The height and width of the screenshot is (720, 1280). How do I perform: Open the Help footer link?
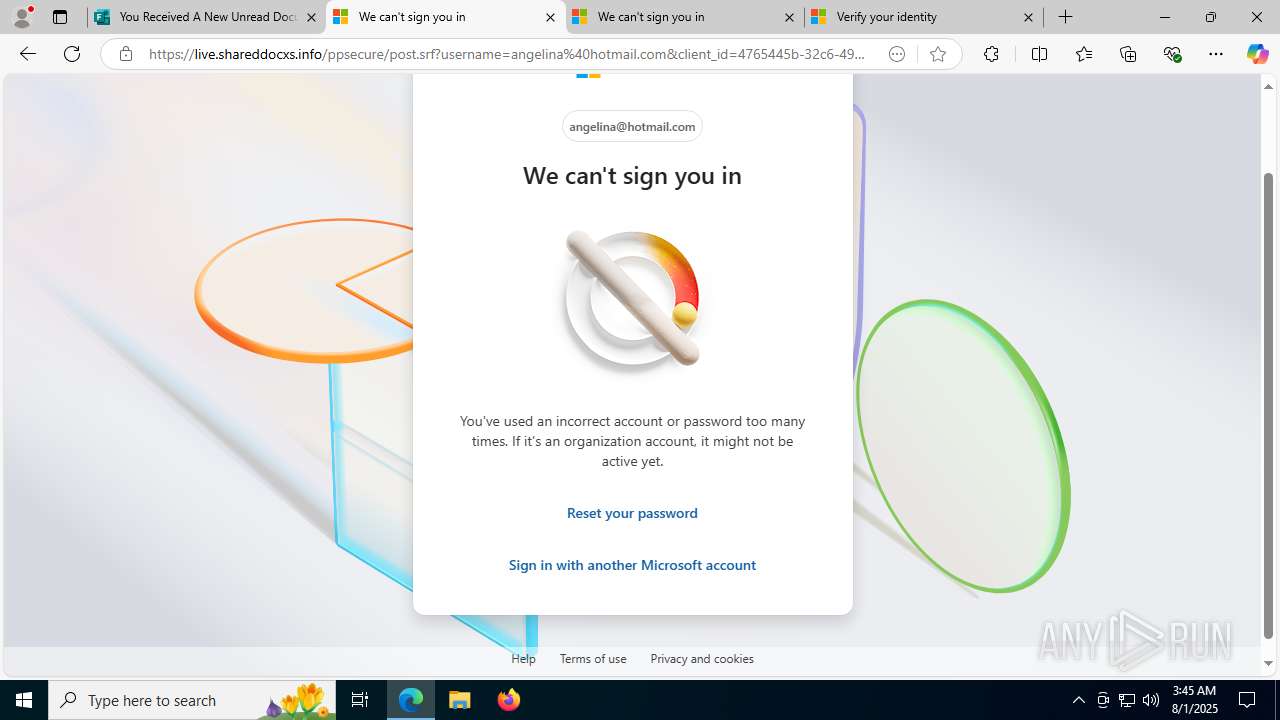523,658
